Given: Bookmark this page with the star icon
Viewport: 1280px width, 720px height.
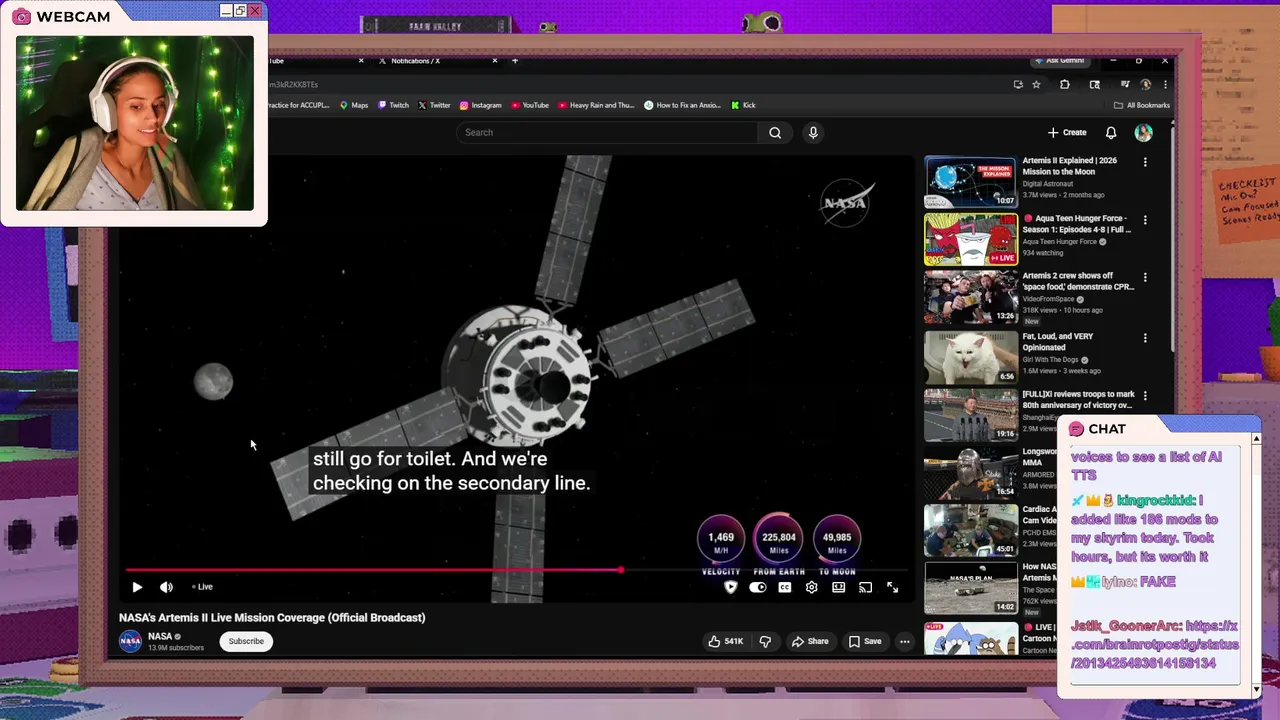Looking at the screenshot, I should point(1037,85).
